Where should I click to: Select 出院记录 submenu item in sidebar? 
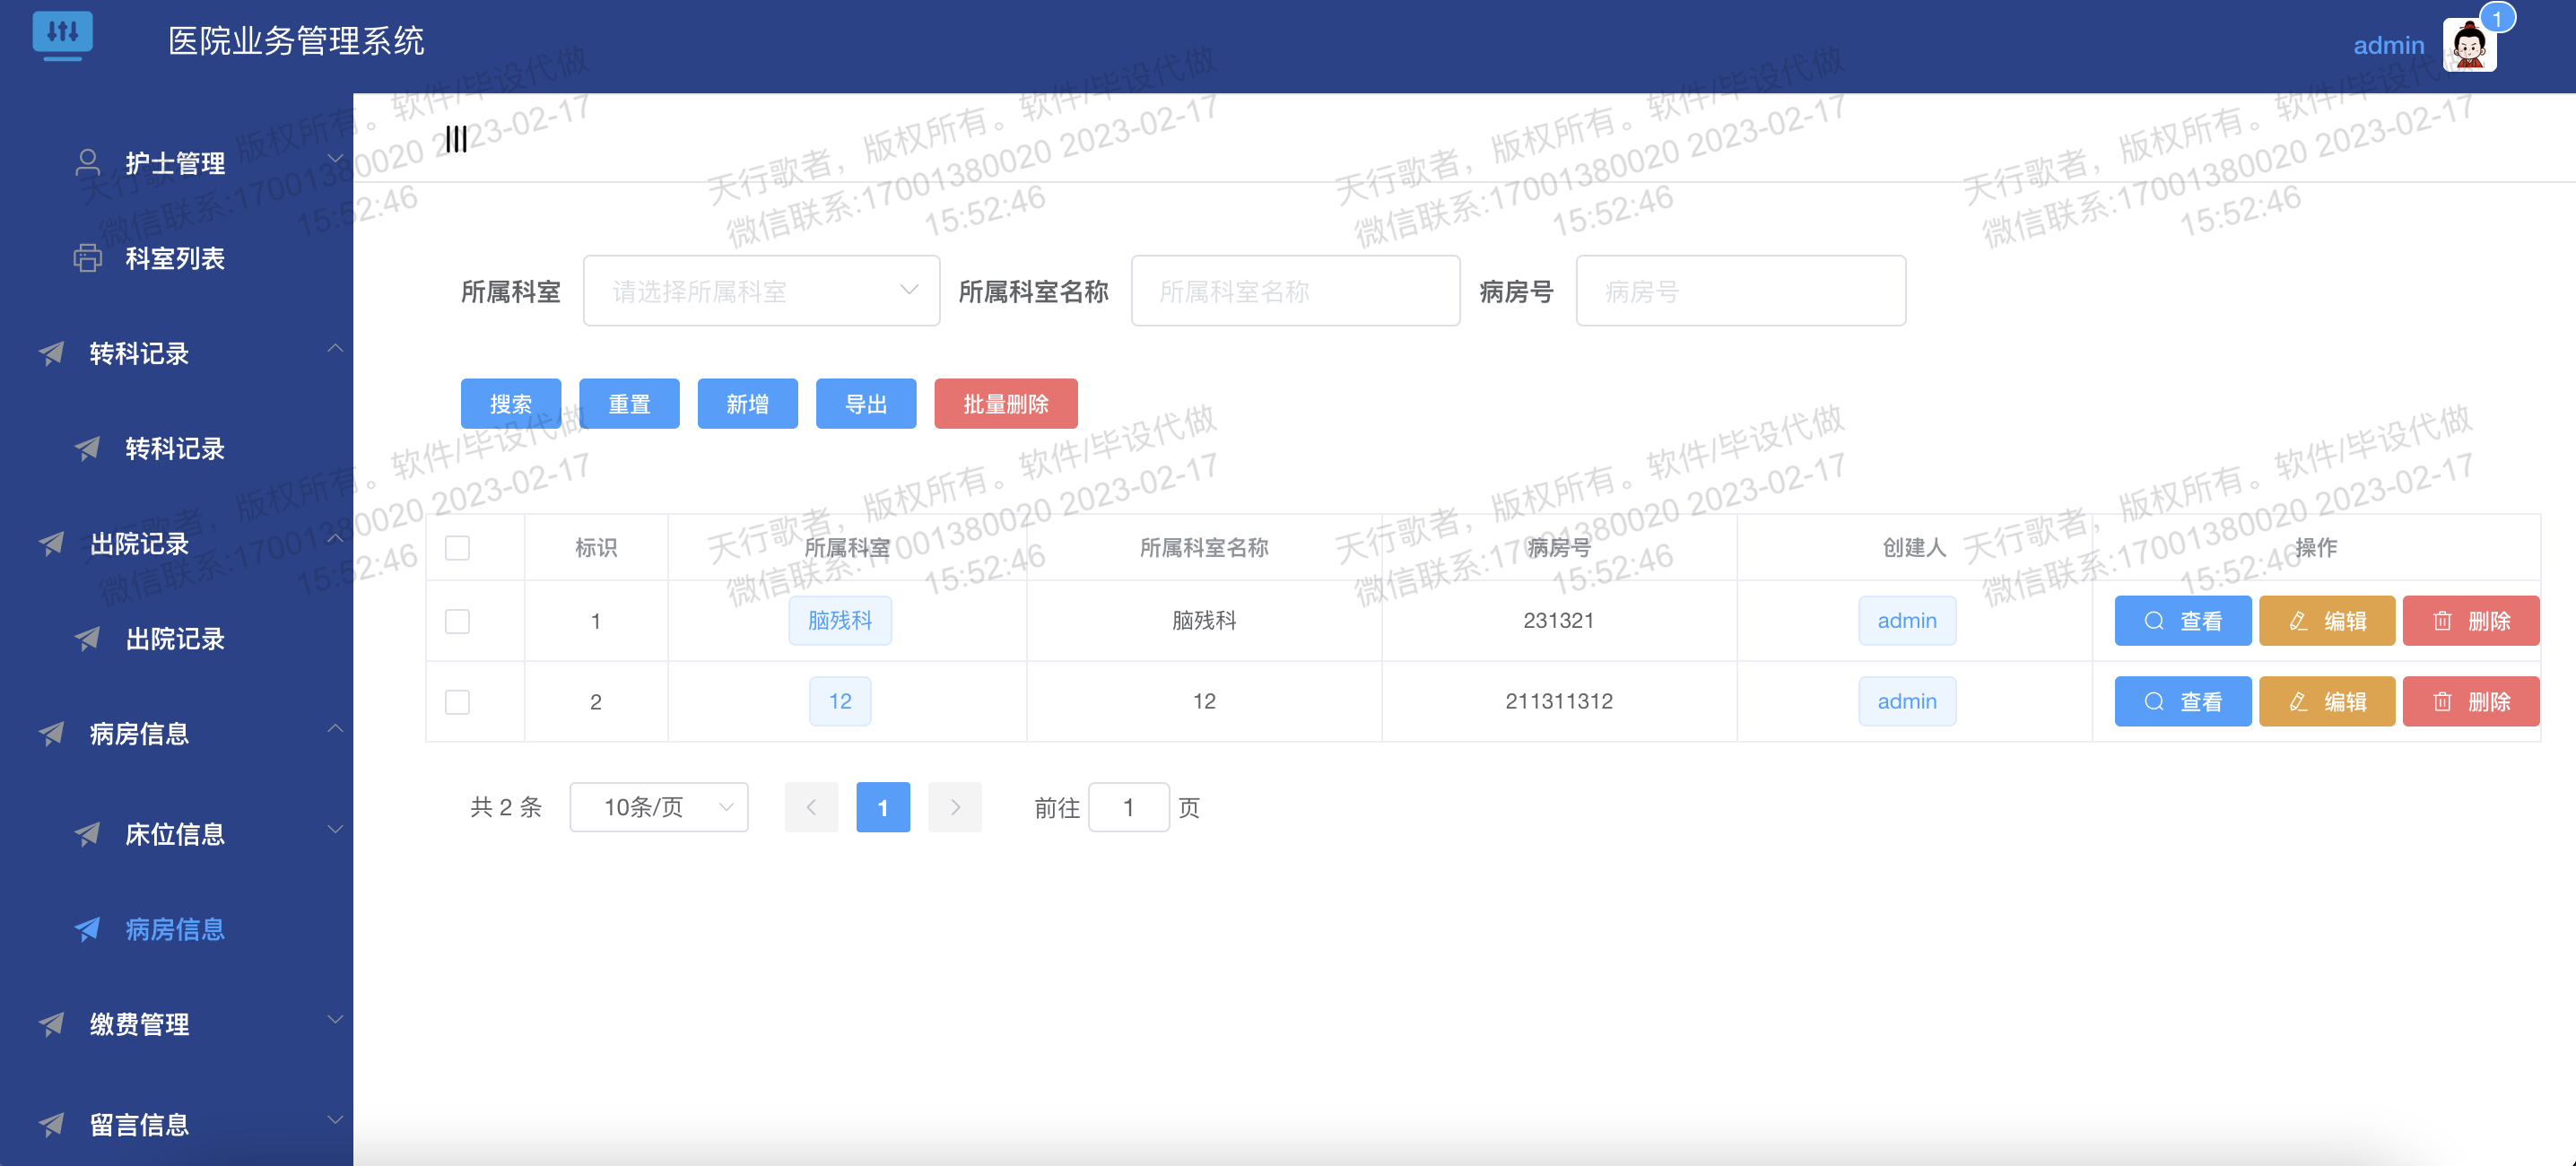coord(174,639)
